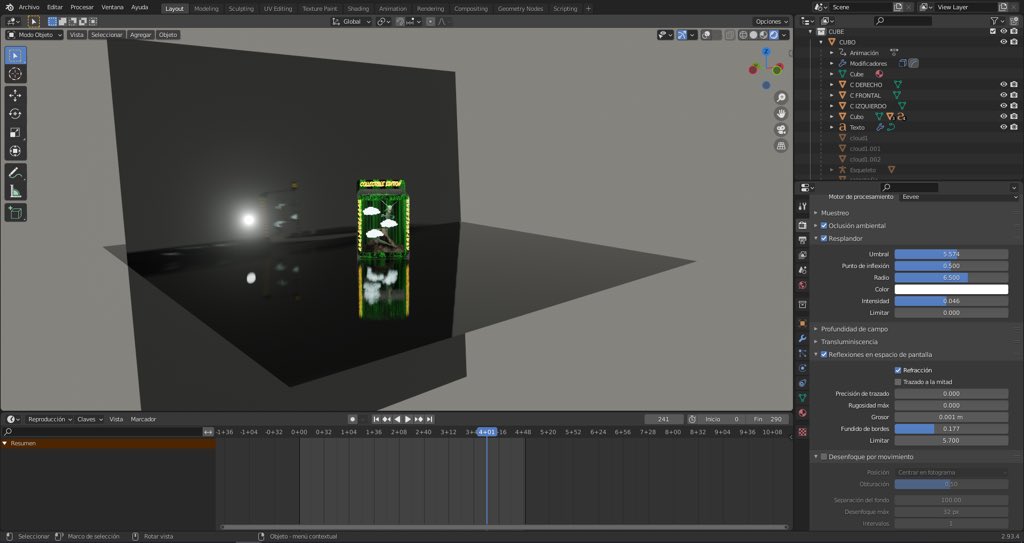Enable Desenfoque por movimiento checkbox
The height and width of the screenshot is (543, 1024).
824,457
